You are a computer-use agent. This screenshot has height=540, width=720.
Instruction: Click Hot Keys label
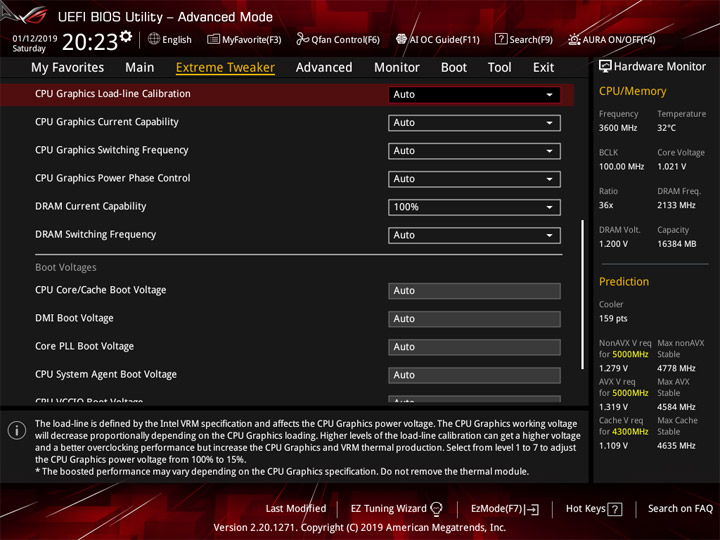tap(585, 509)
